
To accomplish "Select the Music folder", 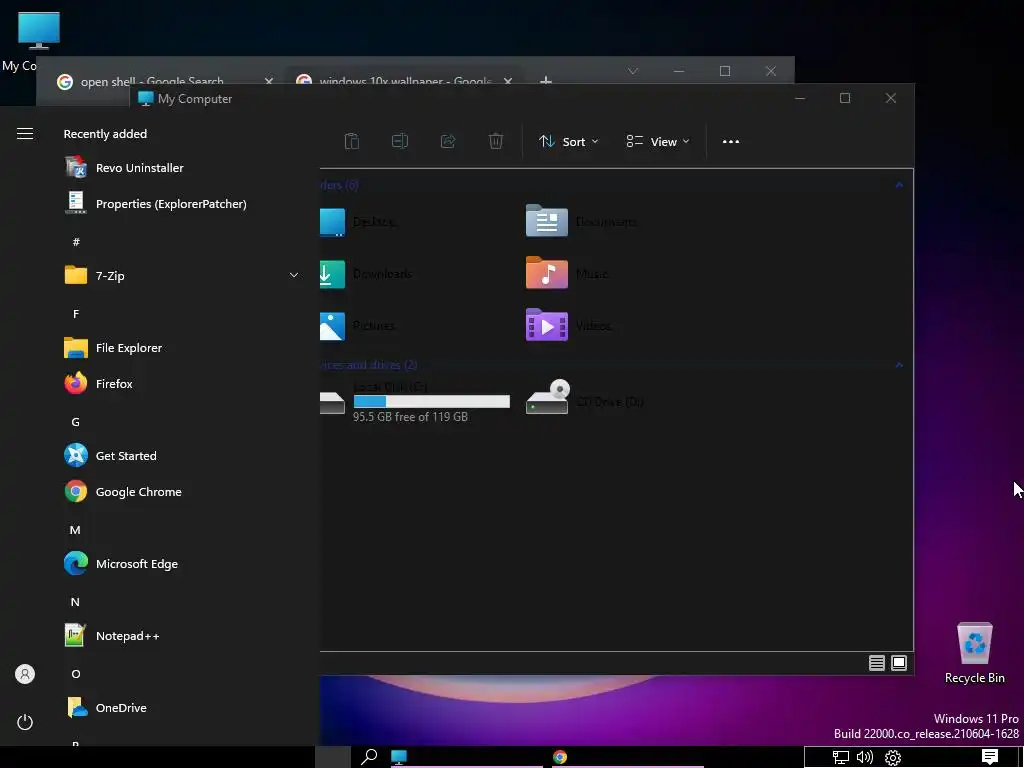I will 567,273.
